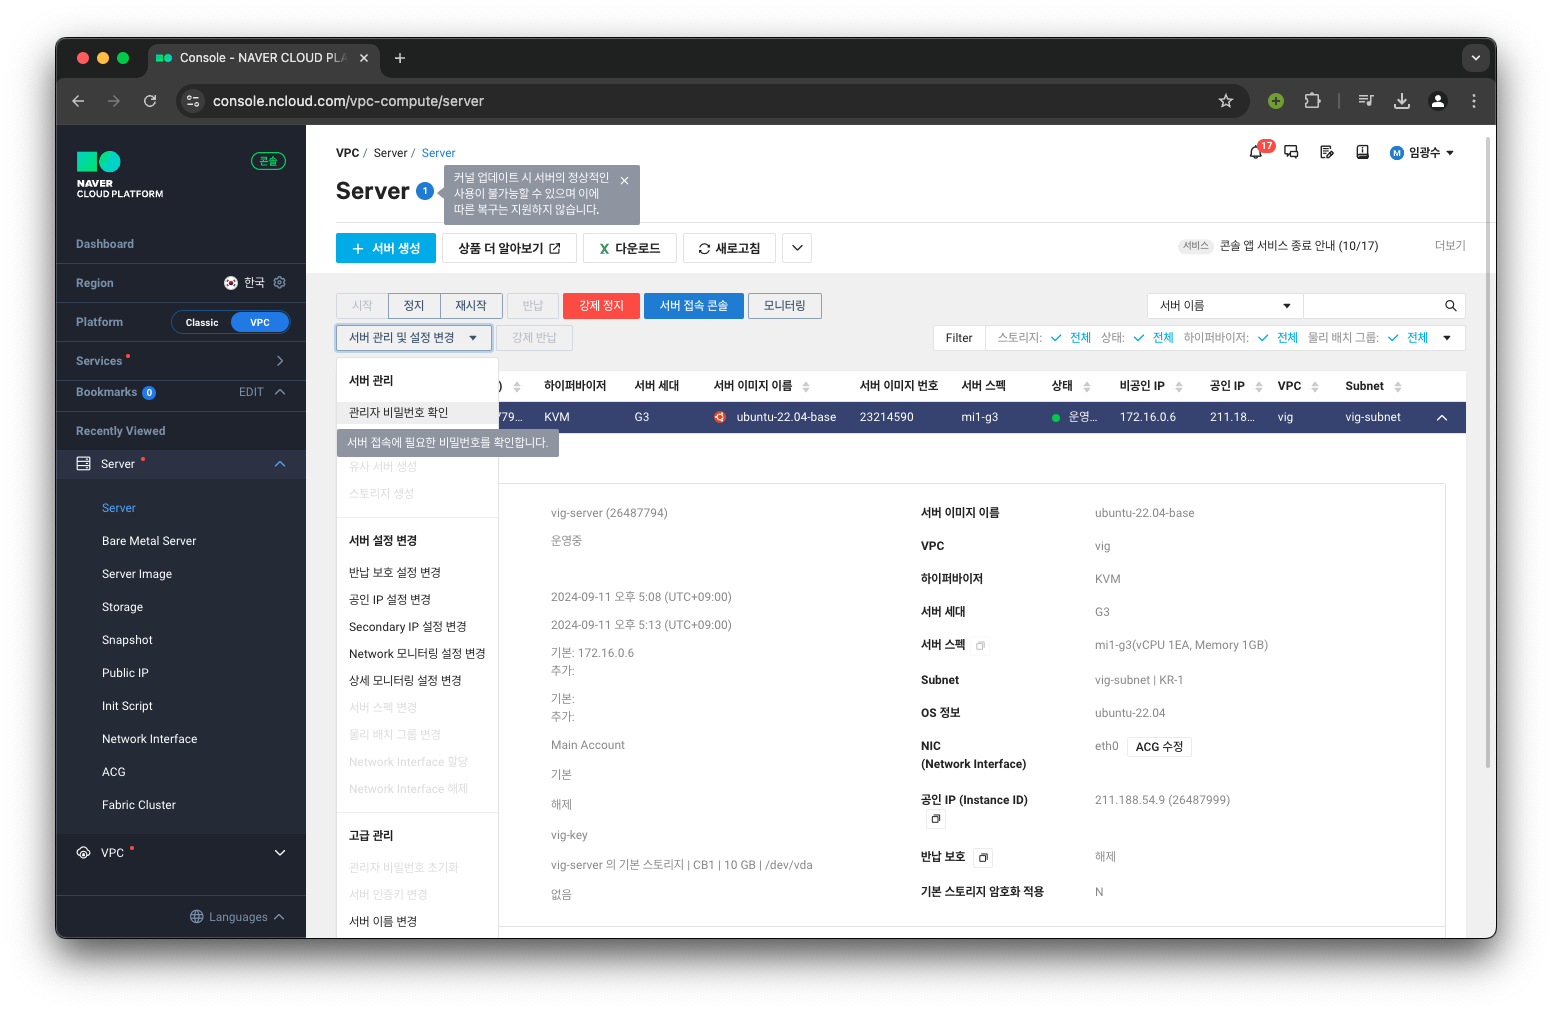This screenshot has width=1552, height=1012.
Task: Click the green plus extension icon
Action: point(1276,101)
